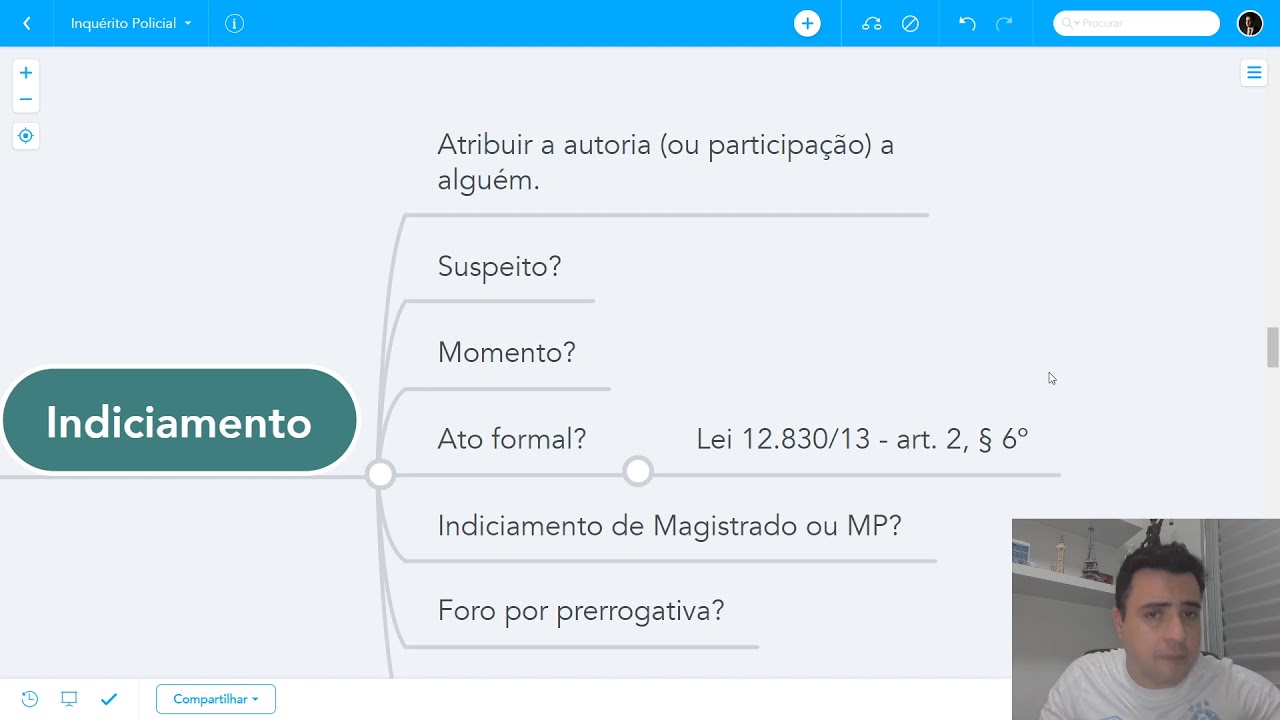Select the connection tool icon
This screenshot has width=1280, height=720.
tap(872, 23)
